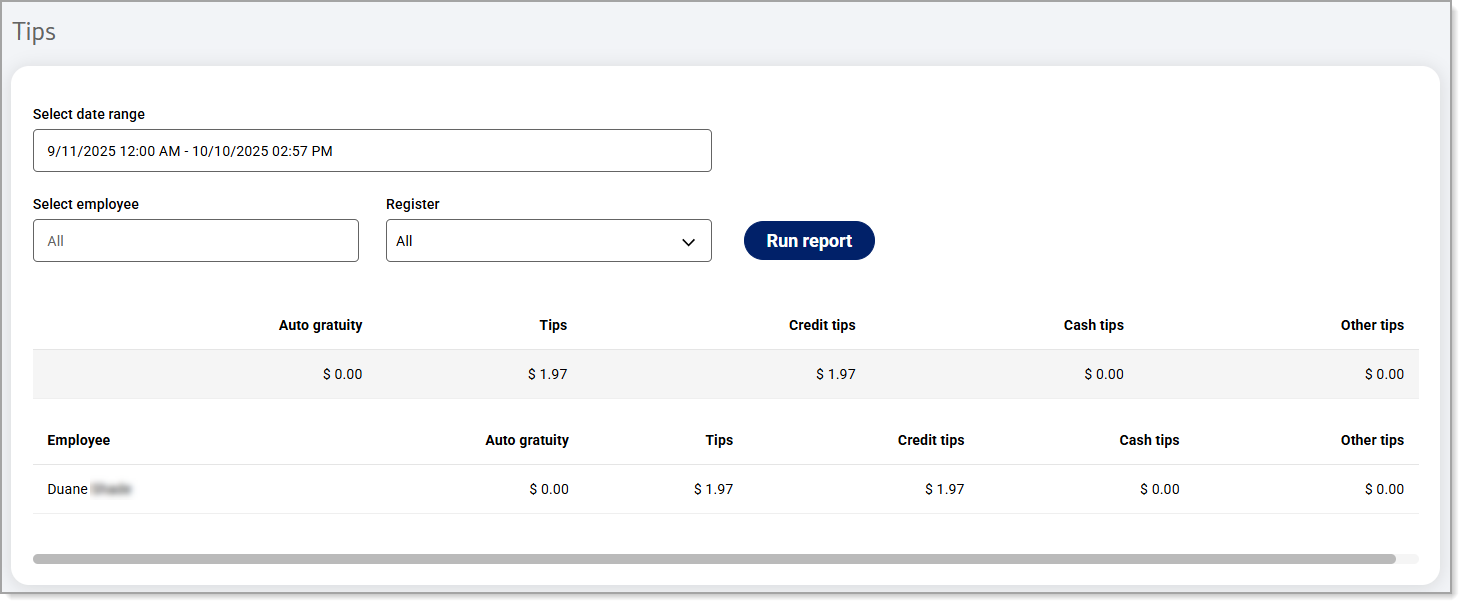Click the Select date range field
Image resolution: width=1464 pixels, height=606 pixels.
[372, 151]
